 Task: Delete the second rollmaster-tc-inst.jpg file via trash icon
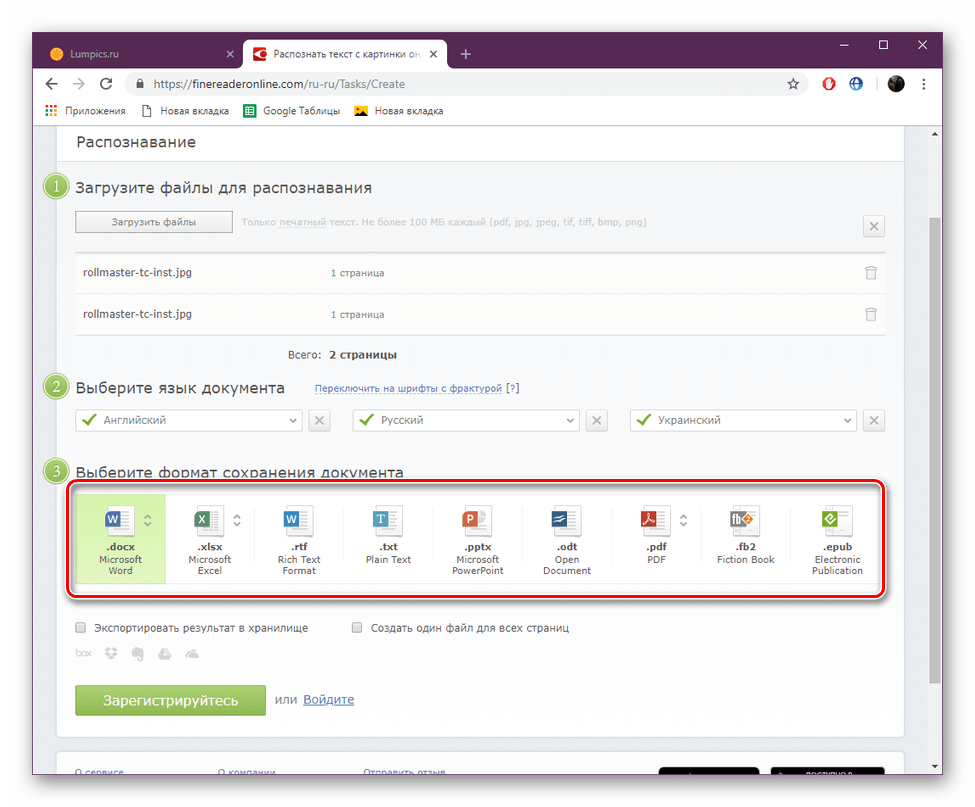(871, 314)
